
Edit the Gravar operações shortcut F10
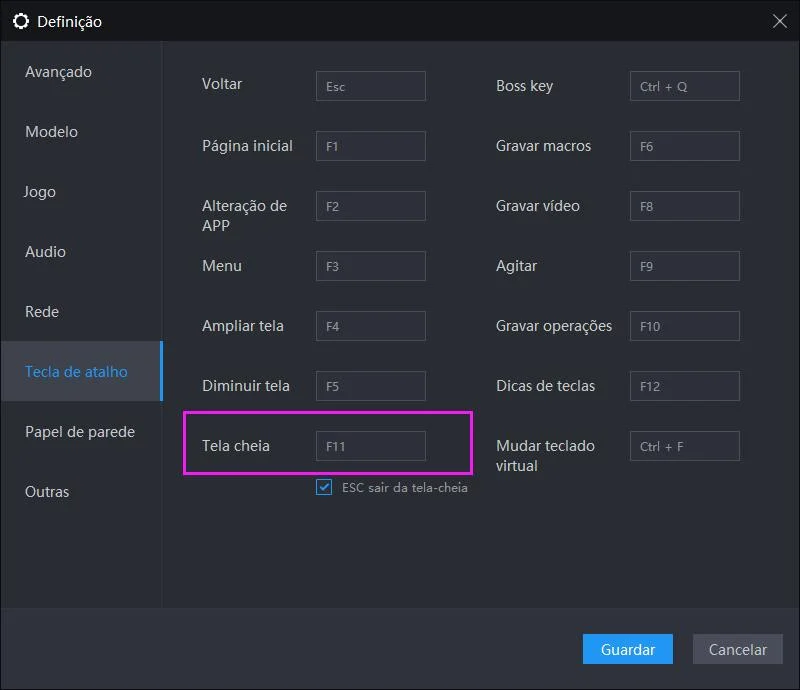pos(685,326)
